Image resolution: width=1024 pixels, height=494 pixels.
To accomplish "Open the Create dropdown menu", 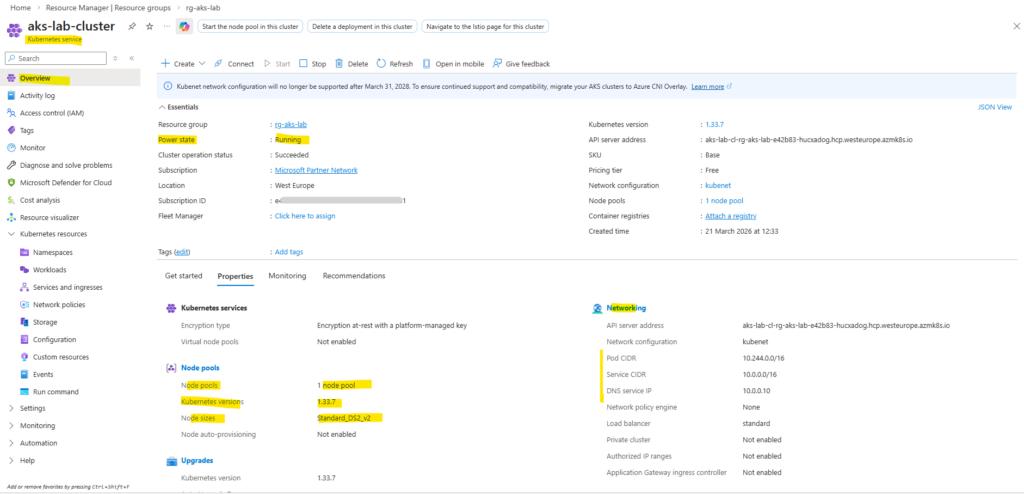I will point(178,64).
